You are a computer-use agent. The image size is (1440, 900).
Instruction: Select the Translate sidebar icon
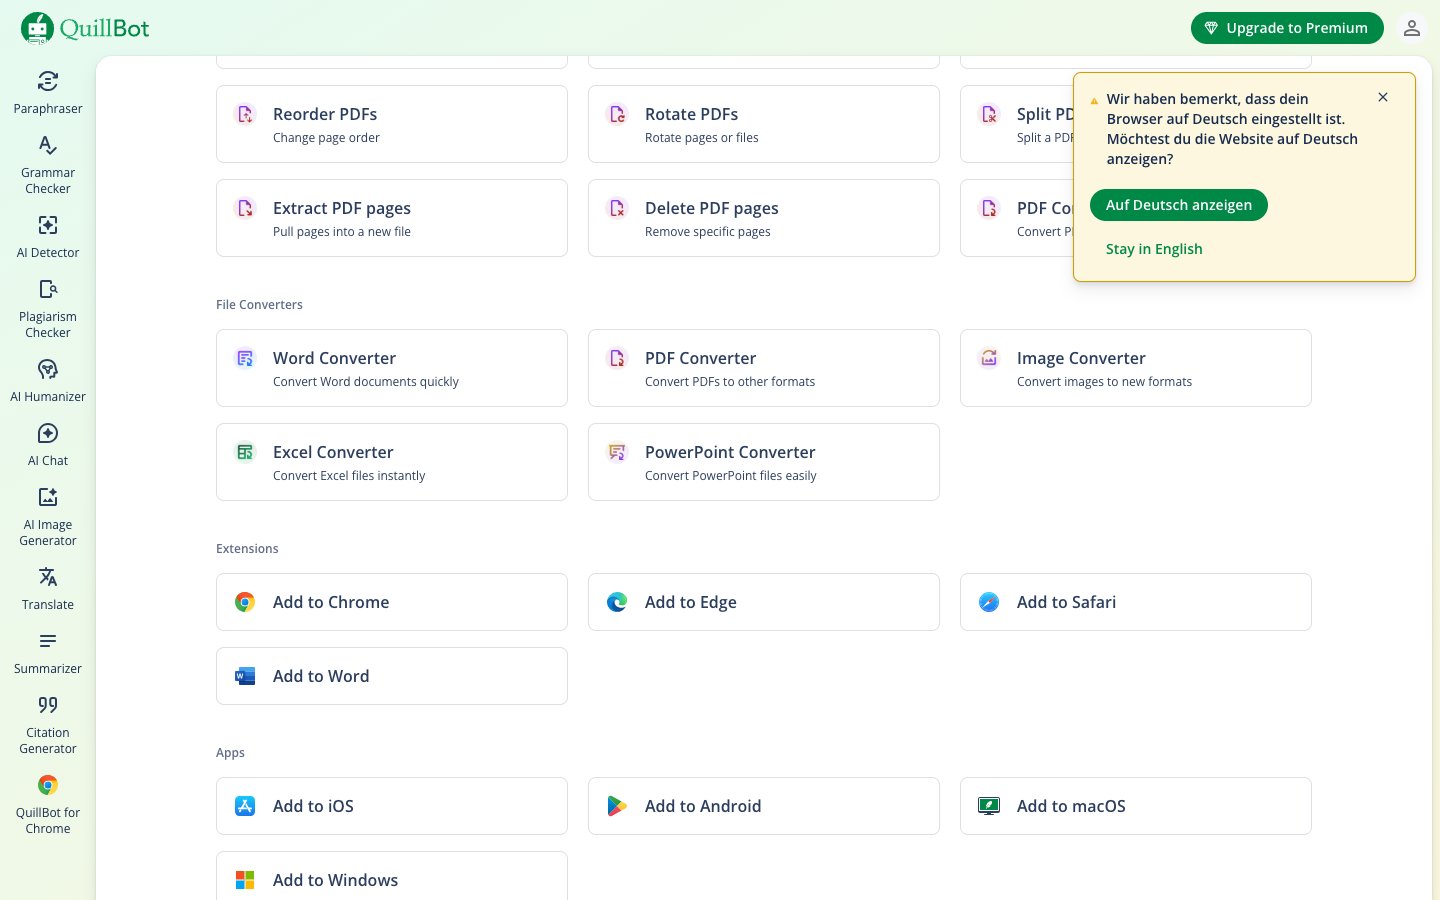(48, 588)
